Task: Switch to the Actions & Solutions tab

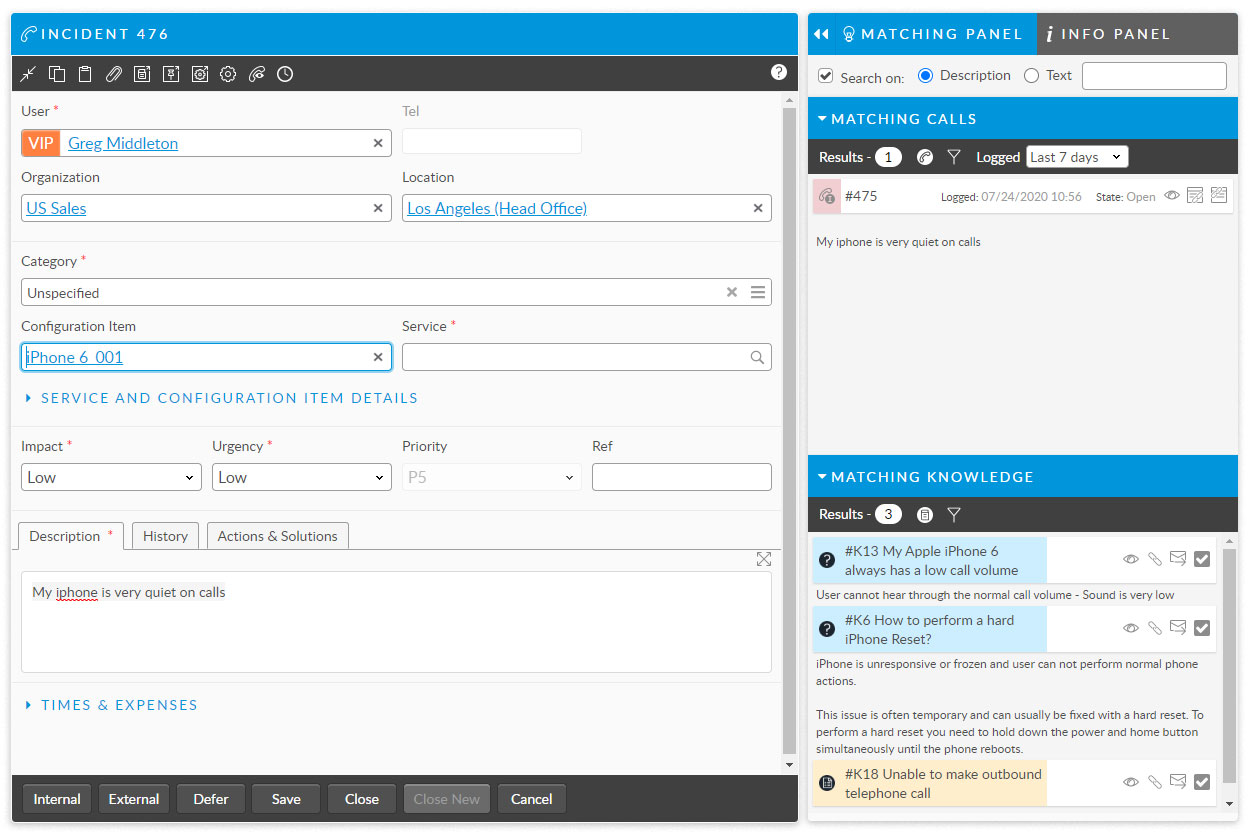Action: click(x=277, y=535)
